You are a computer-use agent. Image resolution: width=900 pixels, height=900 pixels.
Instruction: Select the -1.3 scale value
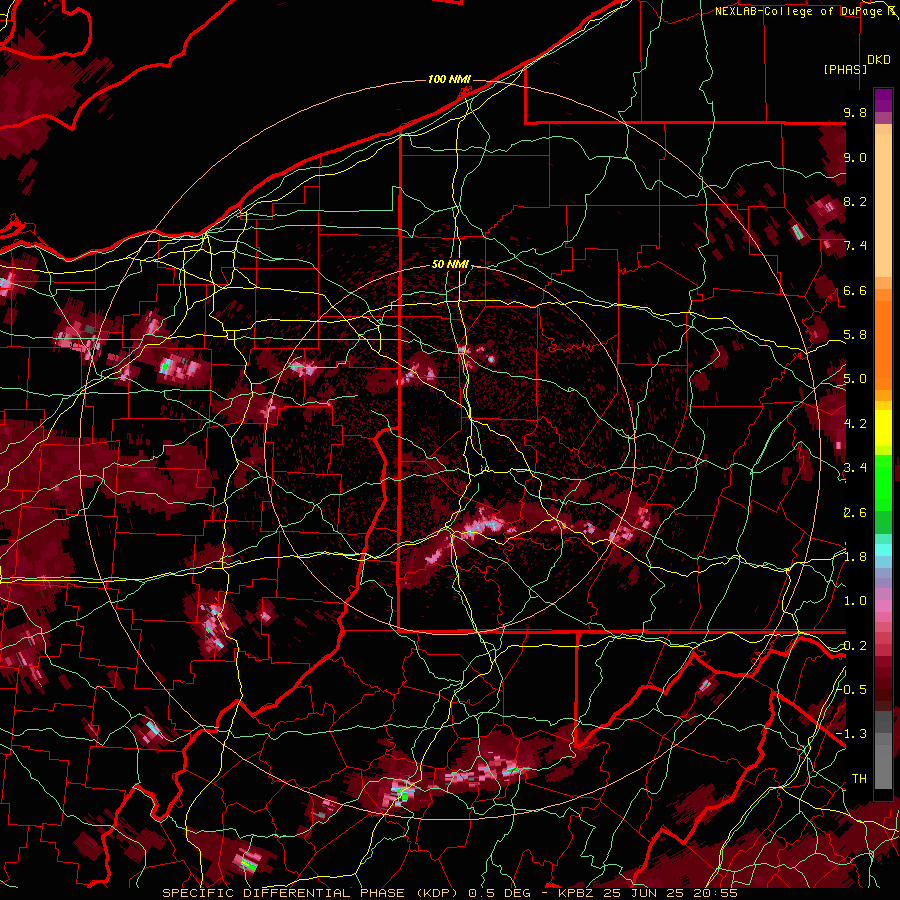click(x=851, y=735)
